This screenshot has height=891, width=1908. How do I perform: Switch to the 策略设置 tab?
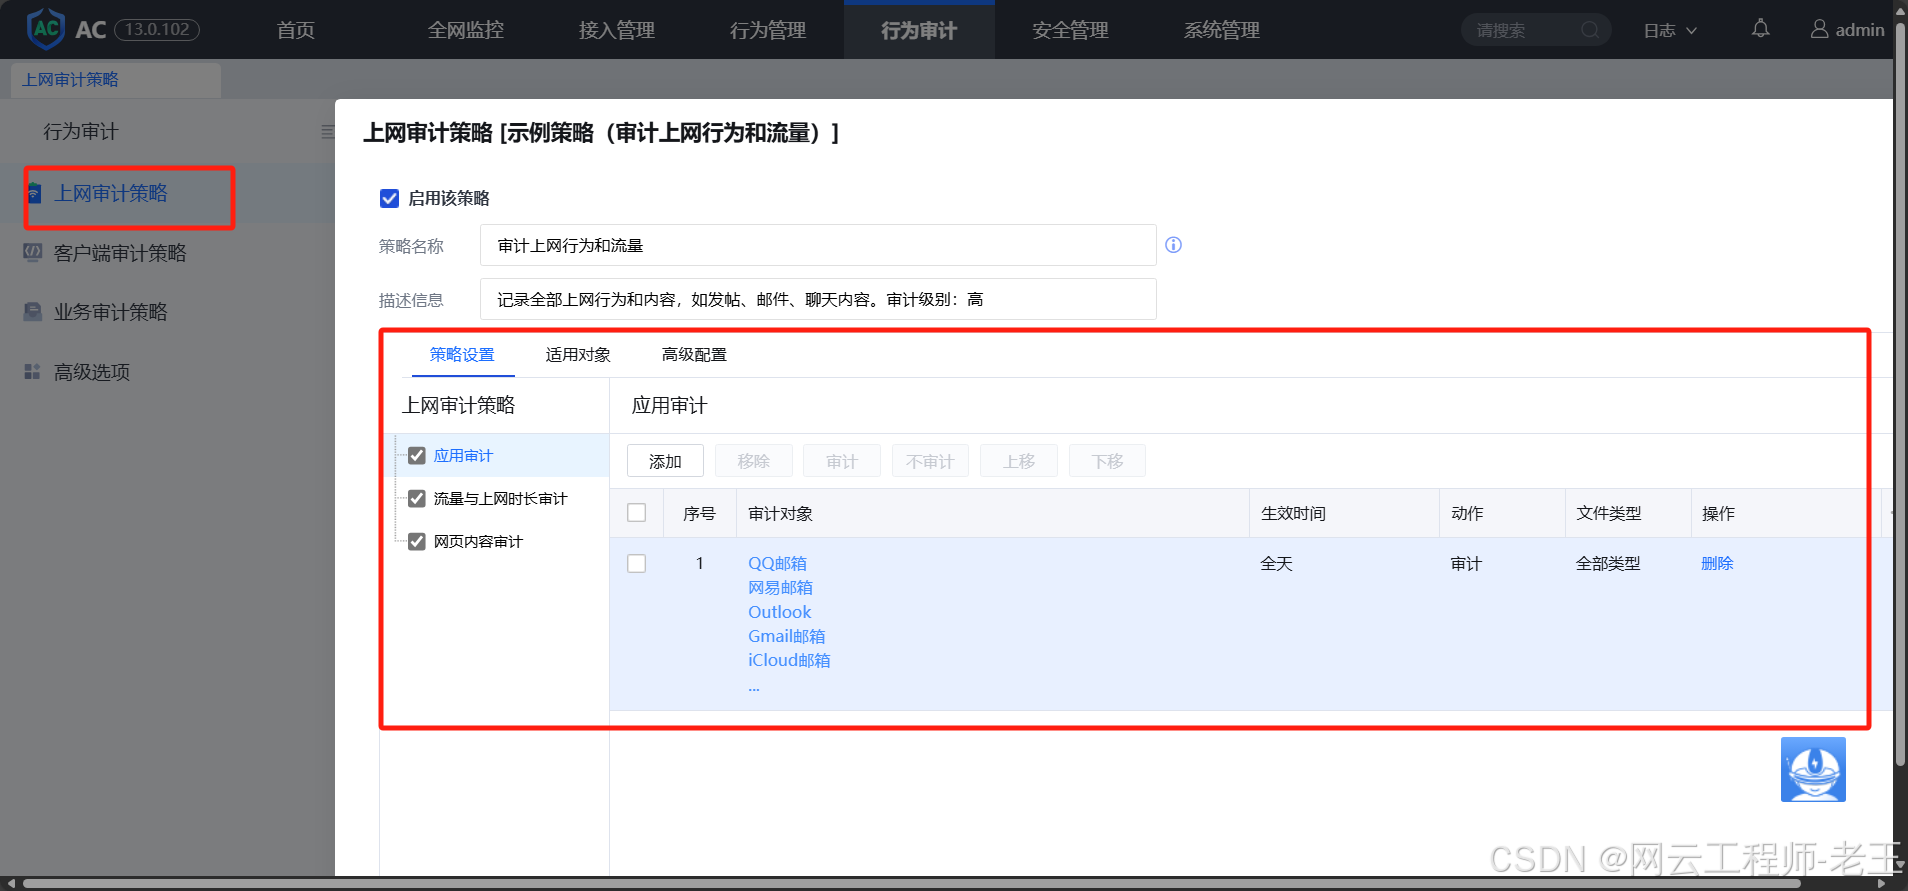[462, 354]
